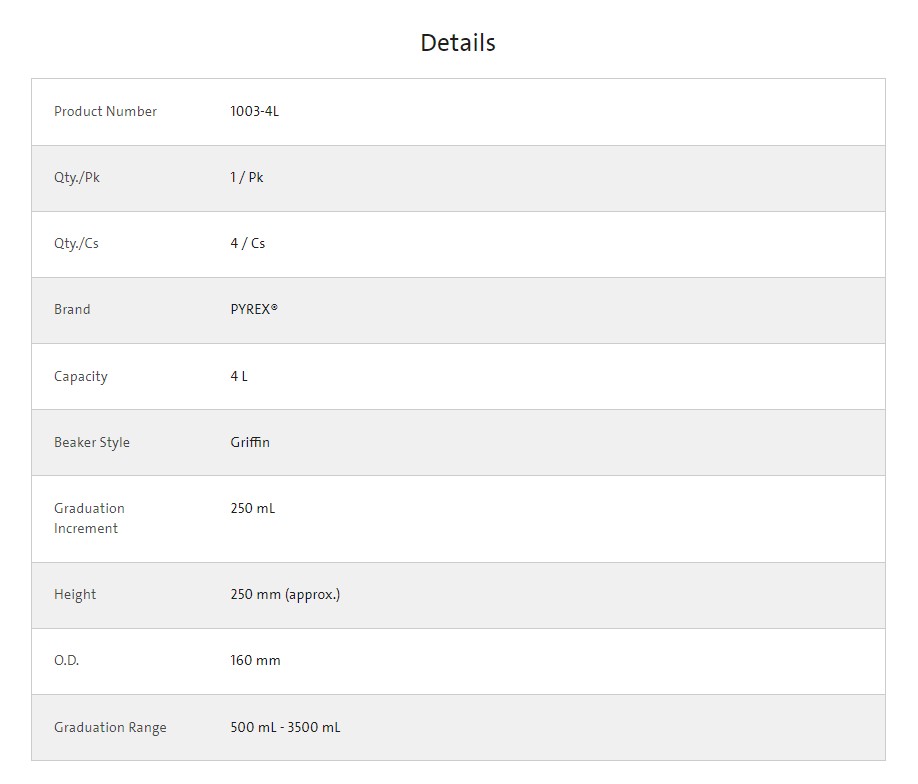Click the Details heading
This screenshot has width=918, height=784.
coord(457,43)
